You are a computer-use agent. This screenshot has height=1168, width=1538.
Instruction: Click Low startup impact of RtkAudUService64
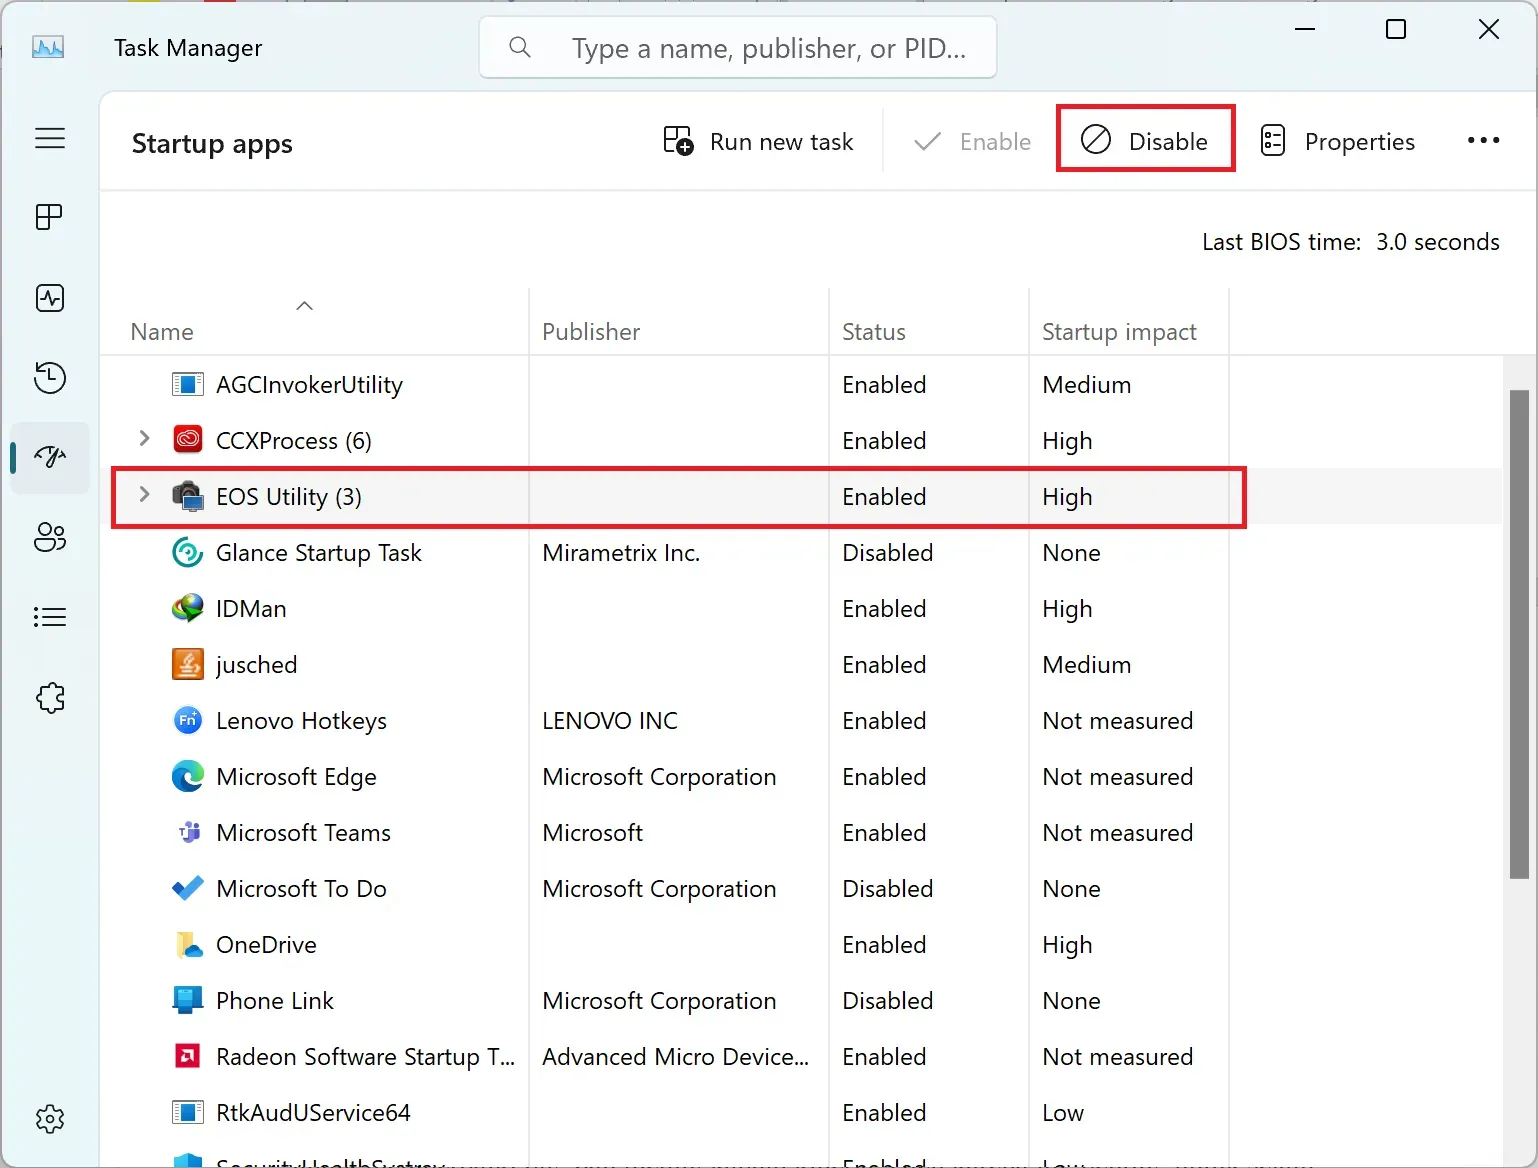(1063, 1112)
